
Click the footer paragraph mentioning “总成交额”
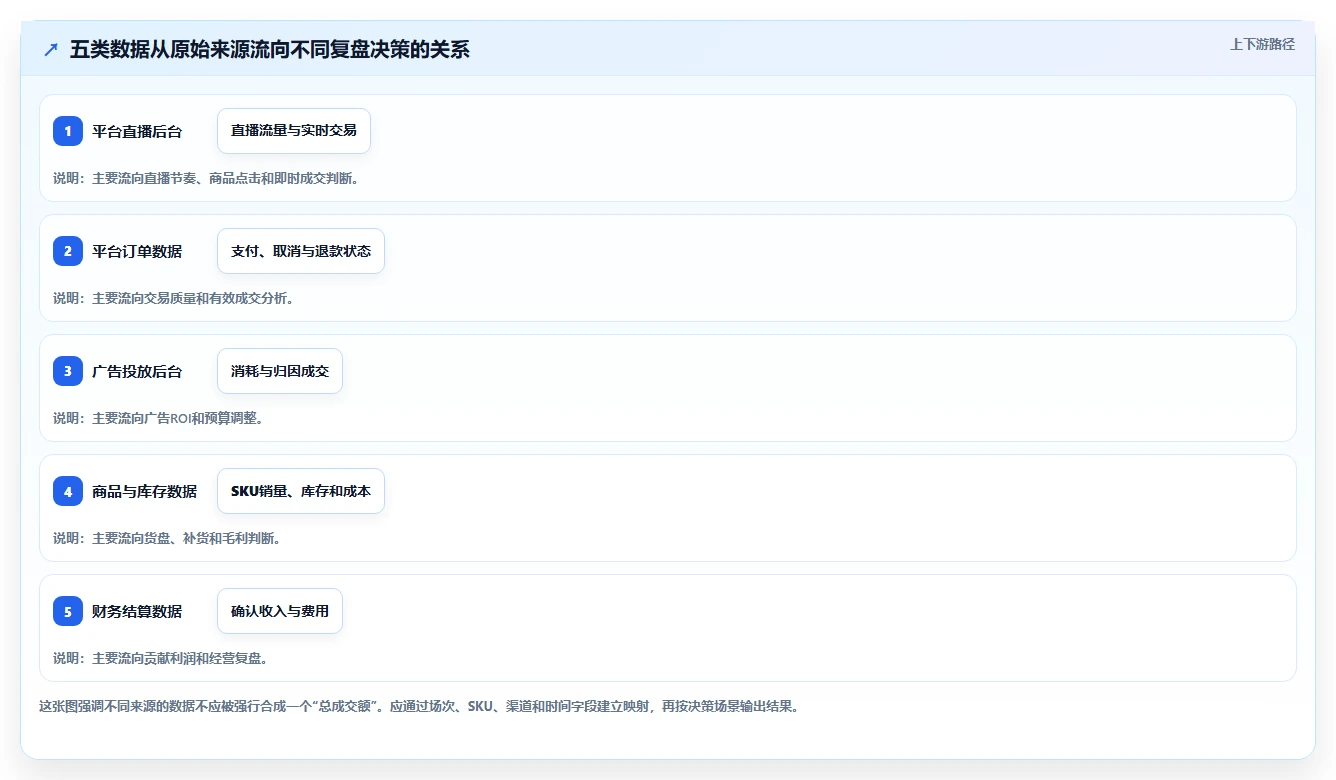[x=419, y=706]
